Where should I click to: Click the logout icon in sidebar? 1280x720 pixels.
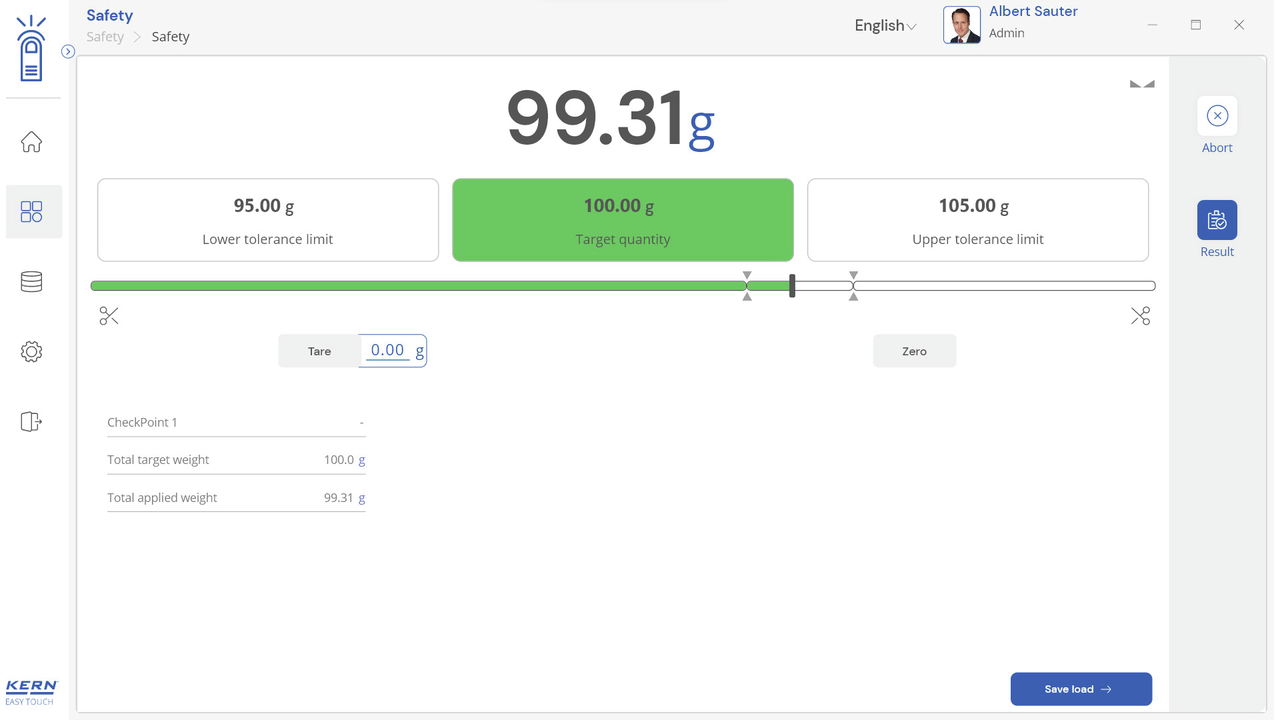31,422
